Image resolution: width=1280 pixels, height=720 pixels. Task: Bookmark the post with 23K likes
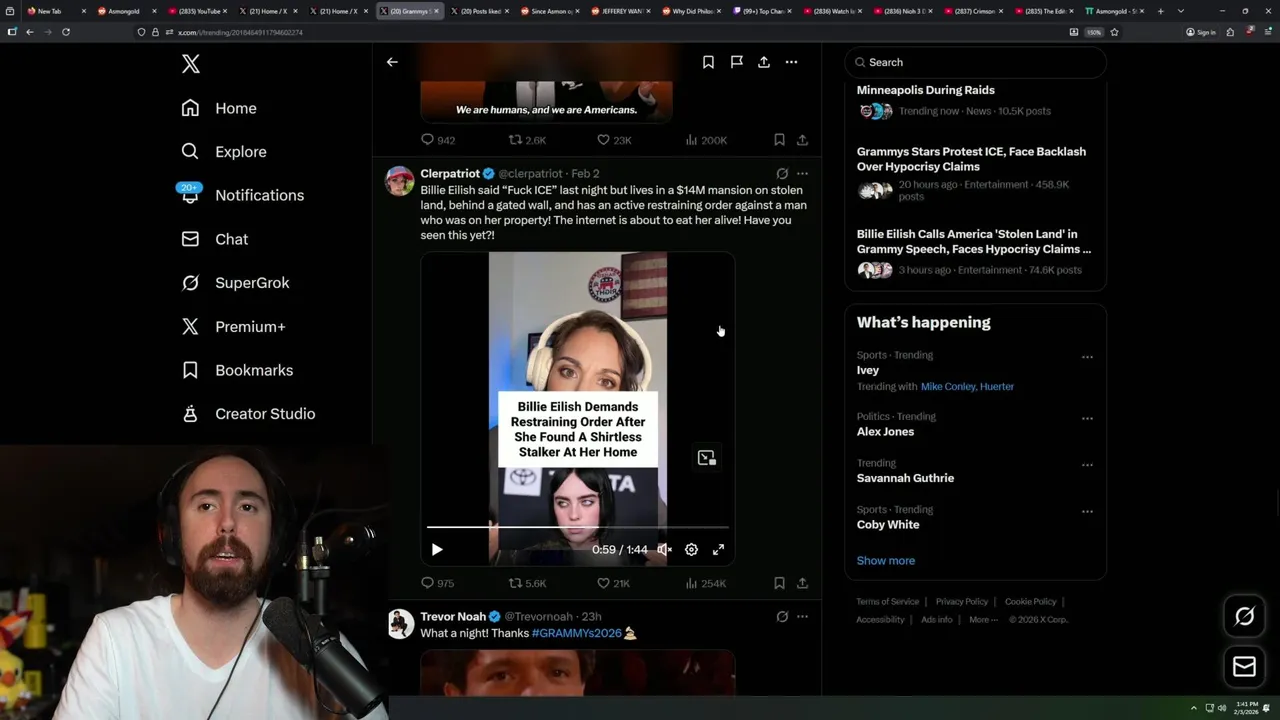click(x=779, y=140)
